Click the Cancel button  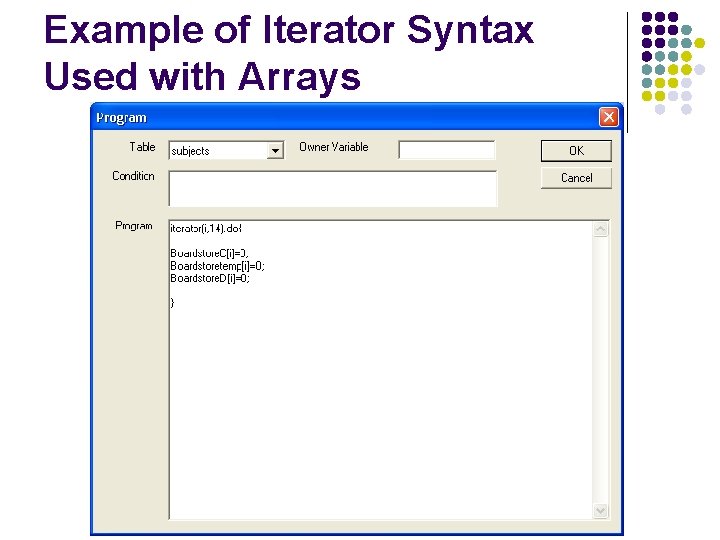point(576,178)
